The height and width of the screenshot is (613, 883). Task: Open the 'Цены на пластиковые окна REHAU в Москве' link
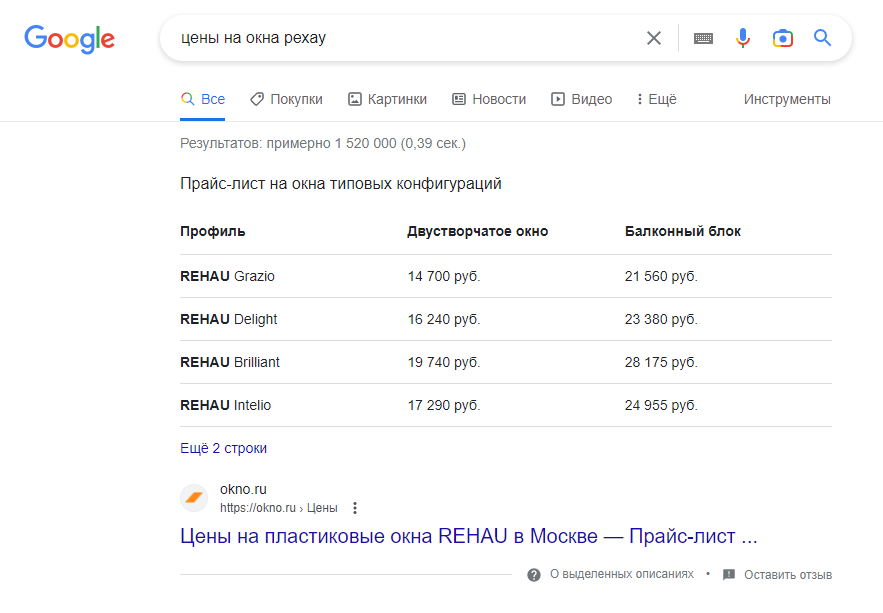click(469, 536)
